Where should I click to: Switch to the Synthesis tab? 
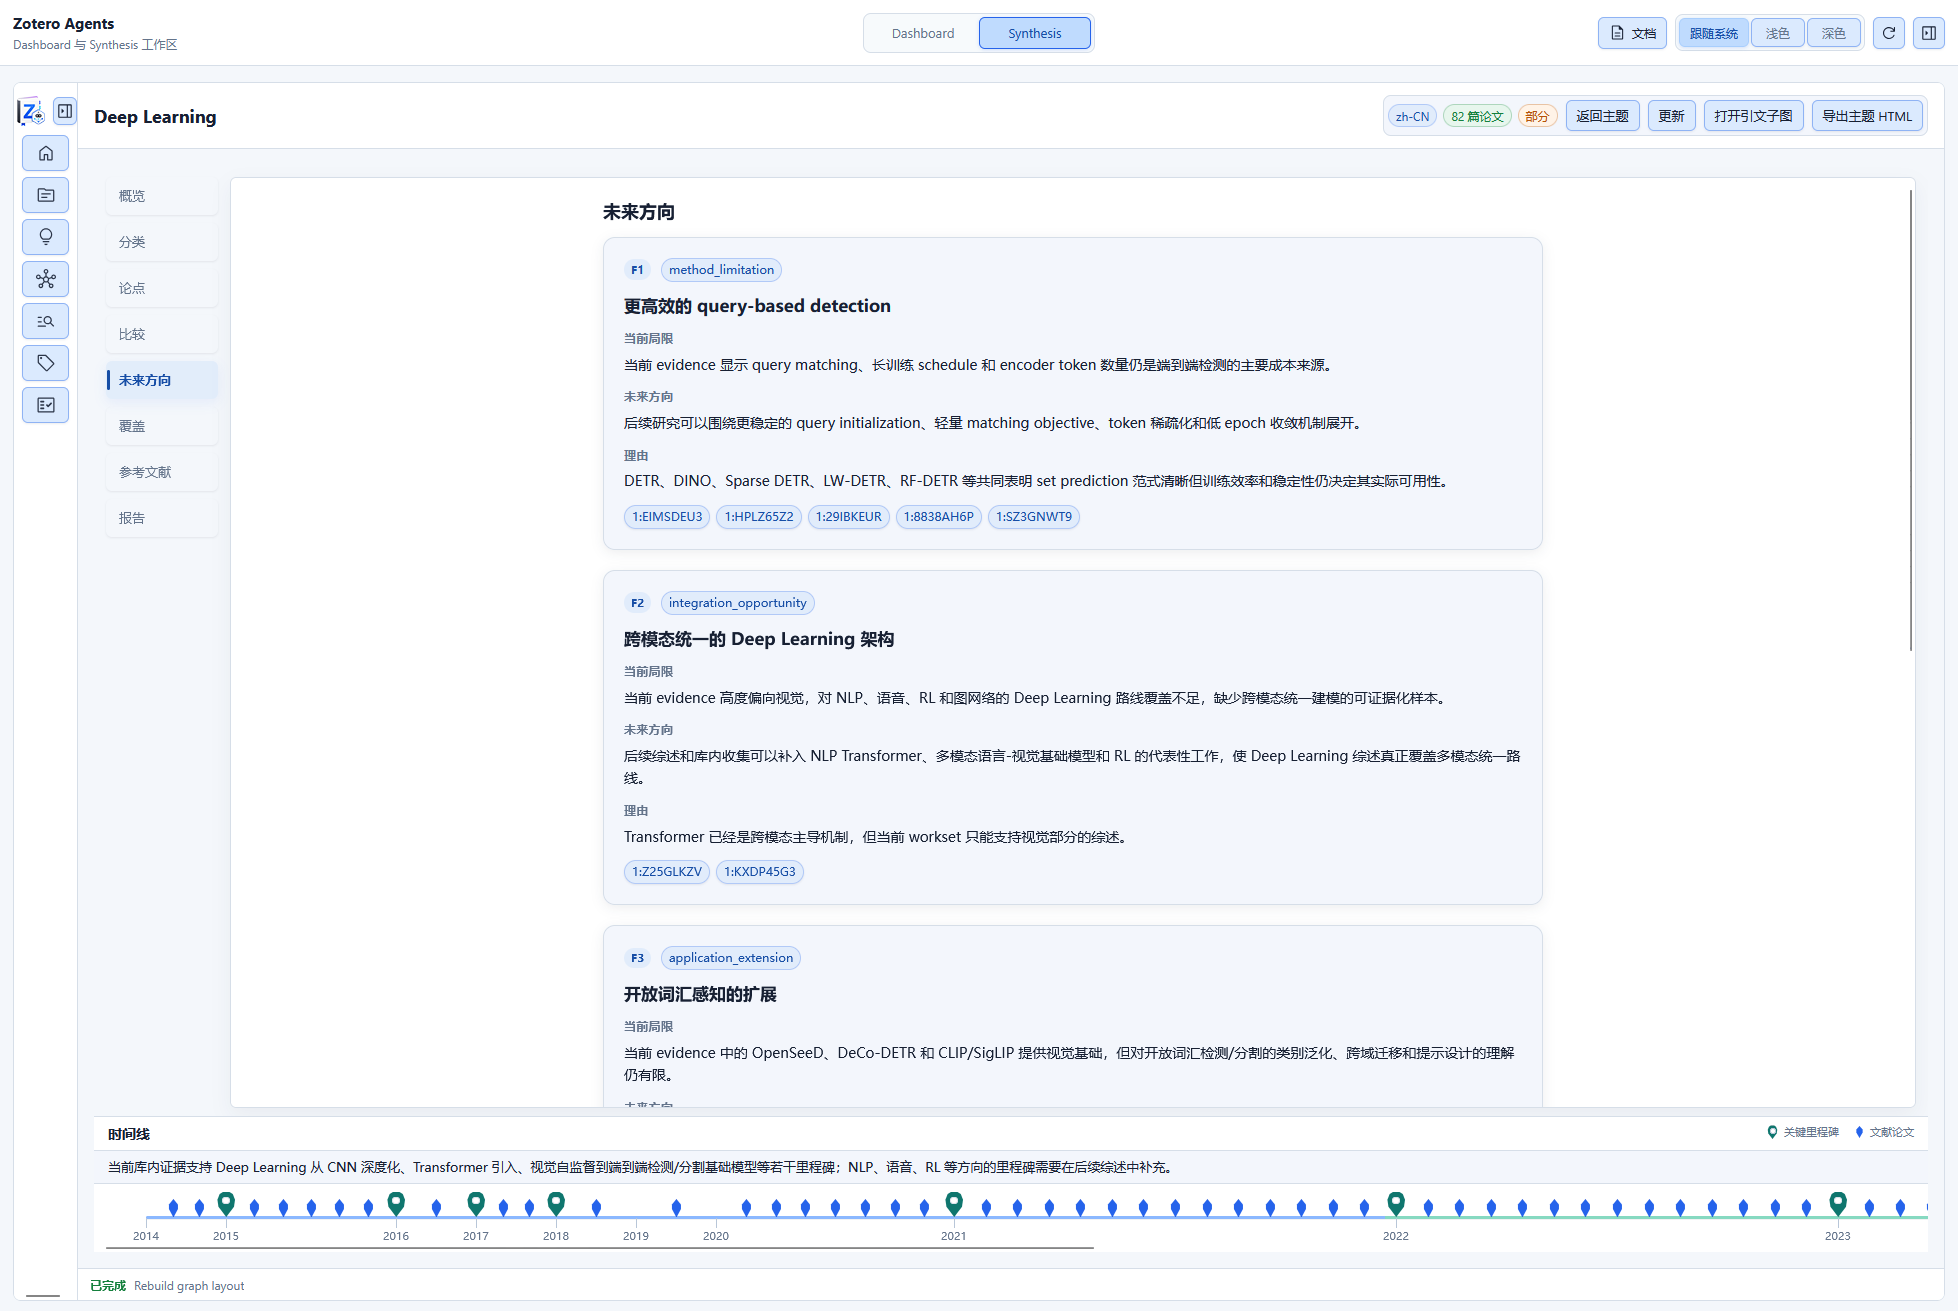(x=1035, y=33)
